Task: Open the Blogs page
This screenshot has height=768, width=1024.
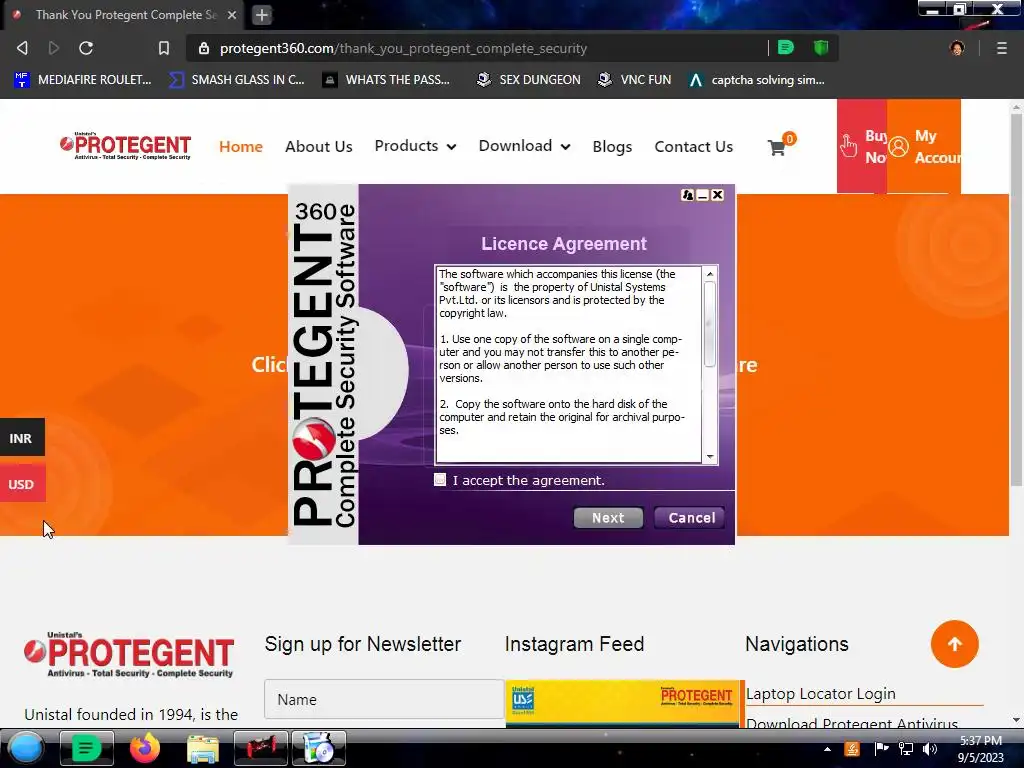Action: coord(612,146)
